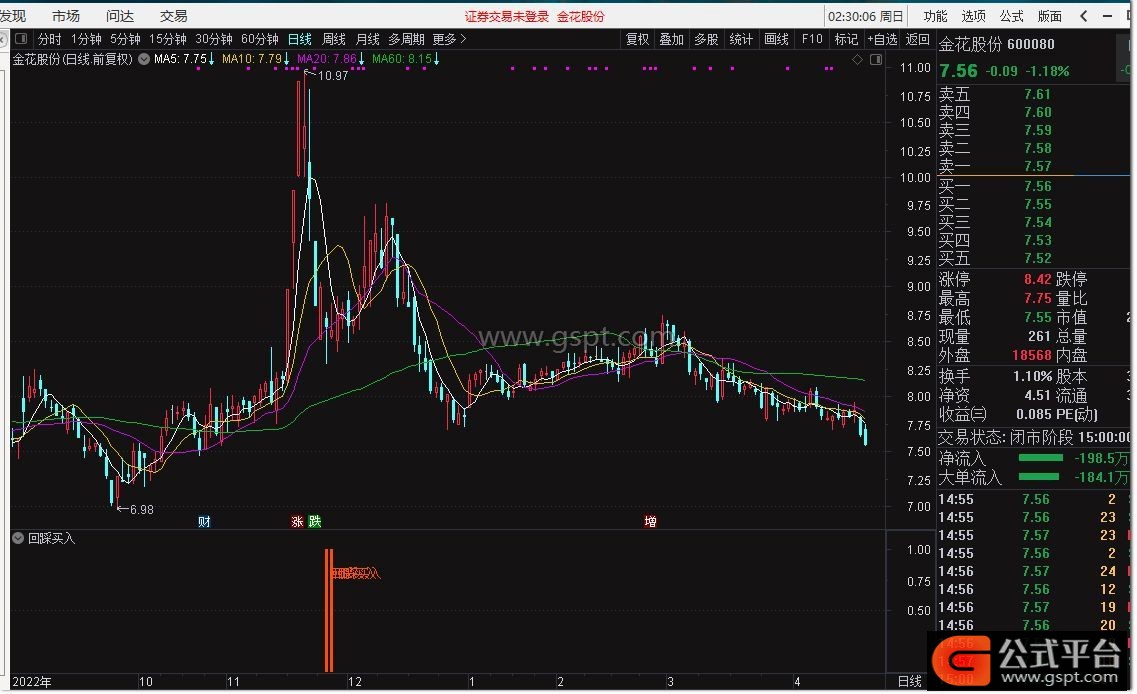Click the 日线 period label at bottom right
The width and height of the screenshot is (1137, 694).
point(909,682)
